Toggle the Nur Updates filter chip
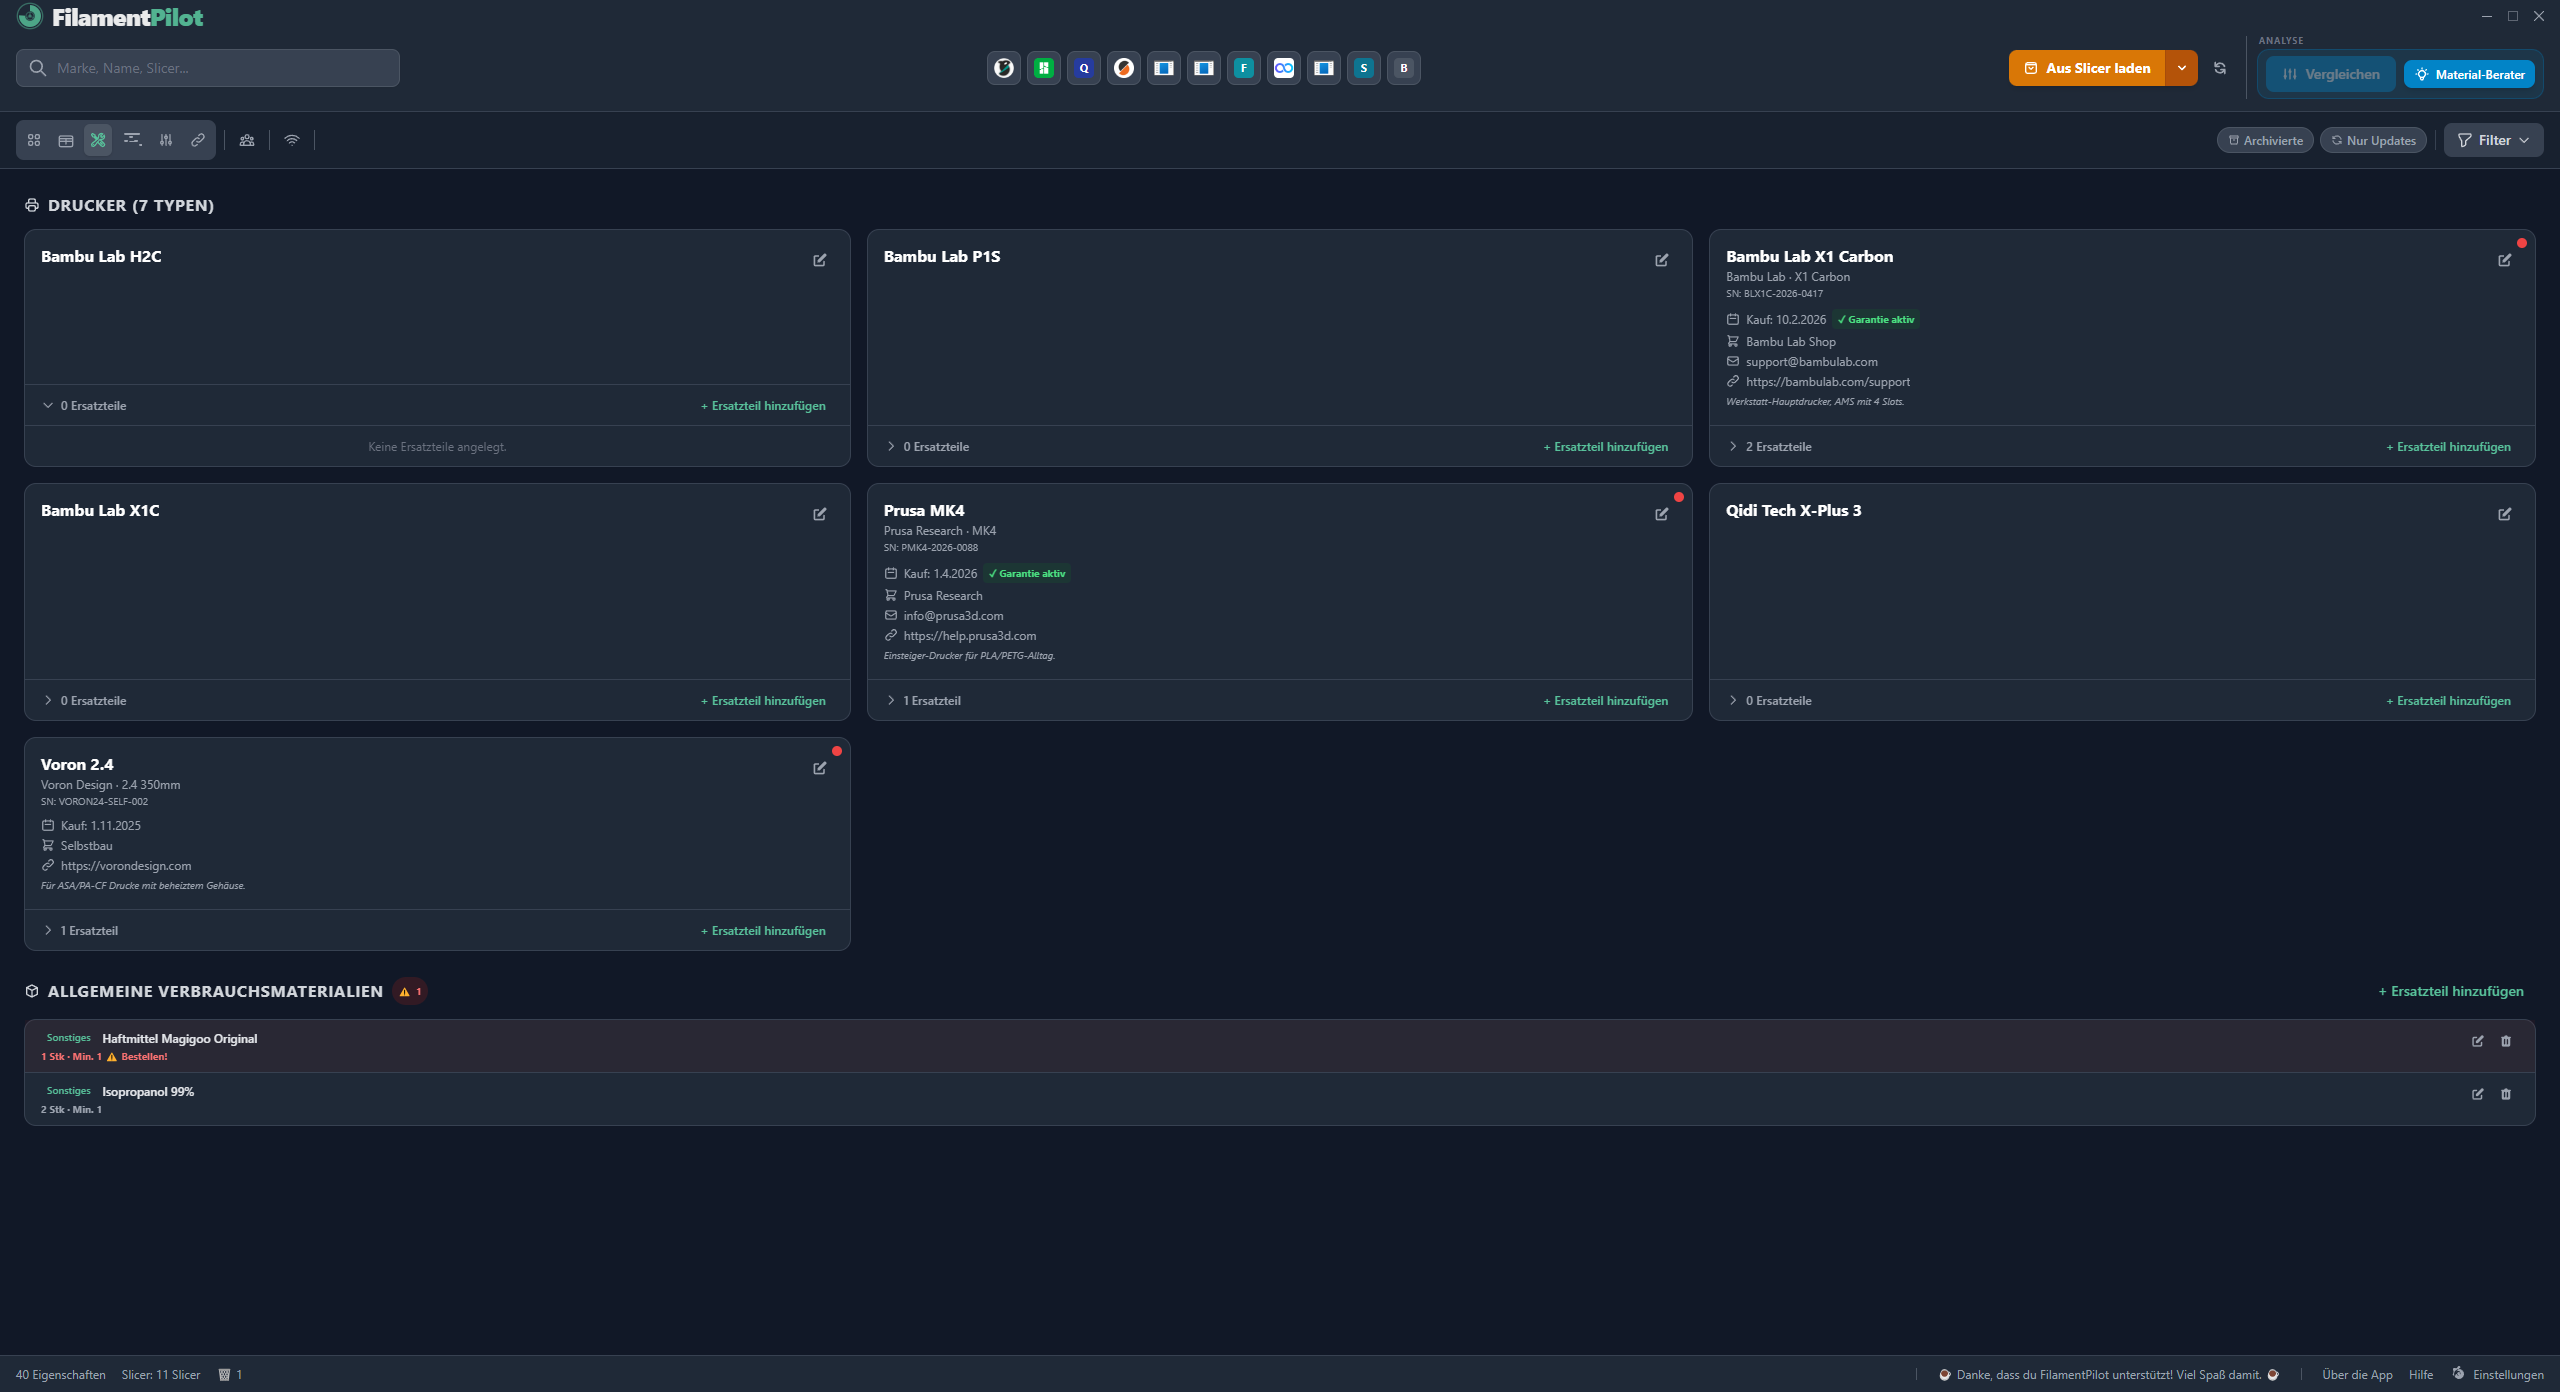Viewport: 2560px width, 1392px height. pyautogui.click(x=2373, y=140)
